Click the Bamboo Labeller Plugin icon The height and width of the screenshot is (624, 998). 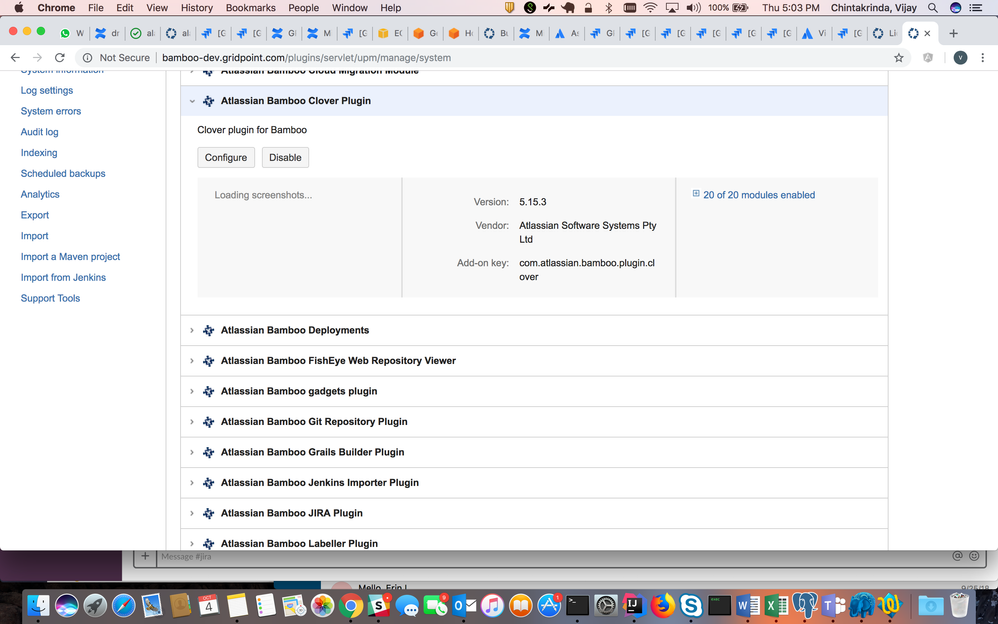point(208,544)
